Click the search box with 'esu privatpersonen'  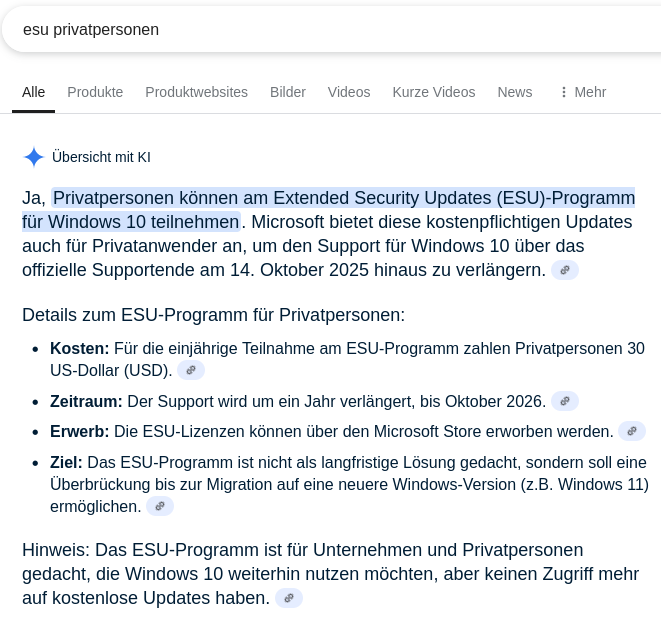[x=300, y=30]
